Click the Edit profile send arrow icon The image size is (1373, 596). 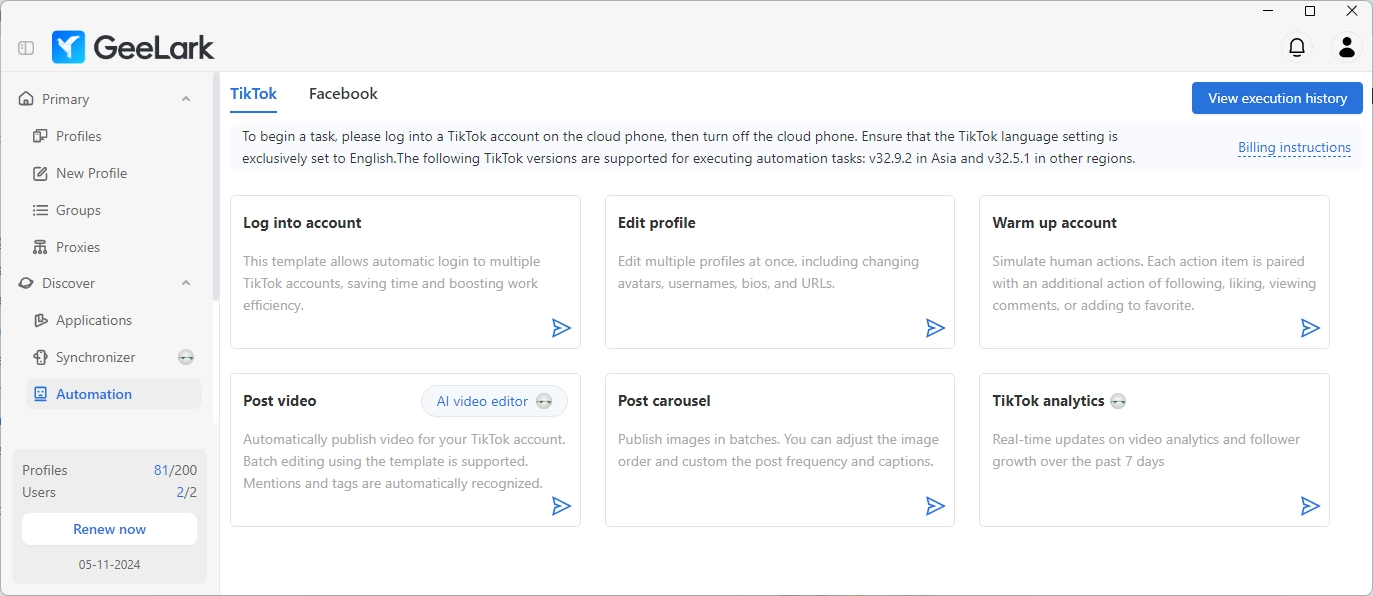pos(935,328)
